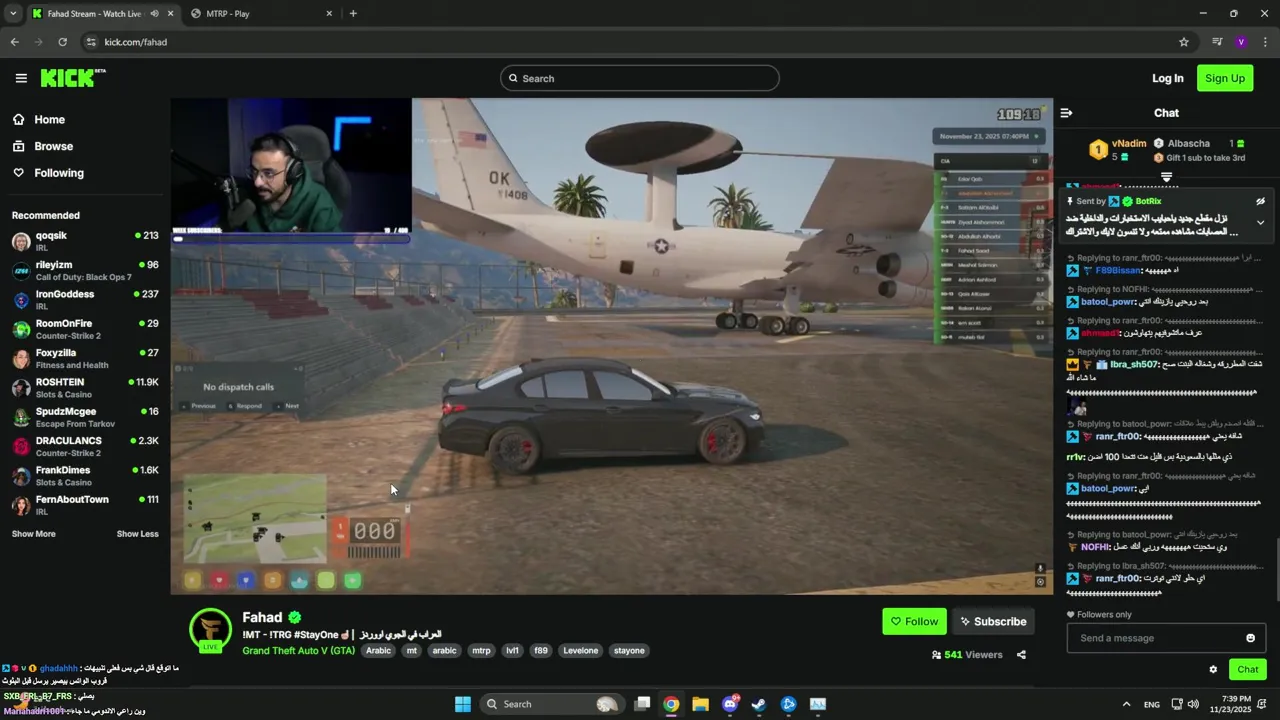This screenshot has width=1280, height=720.
Task: Collapse recommended list with Show Less
Action: click(x=137, y=534)
